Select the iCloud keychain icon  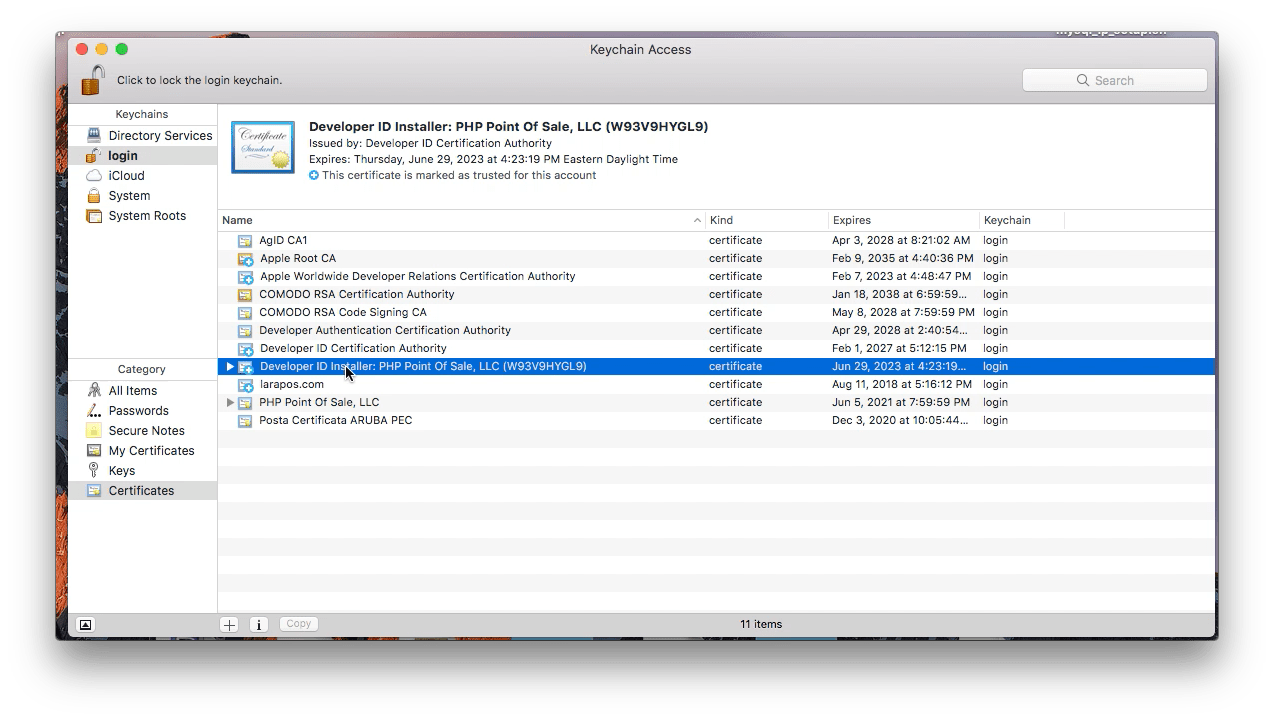94,175
